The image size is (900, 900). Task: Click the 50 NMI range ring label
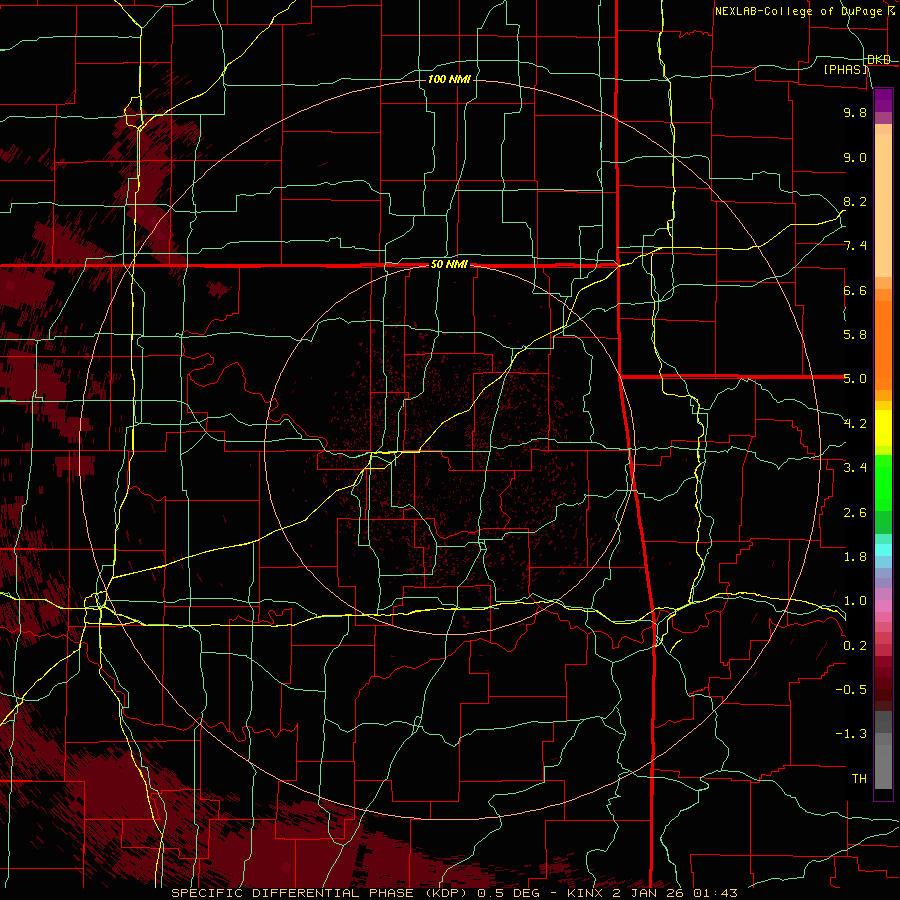pos(449,265)
